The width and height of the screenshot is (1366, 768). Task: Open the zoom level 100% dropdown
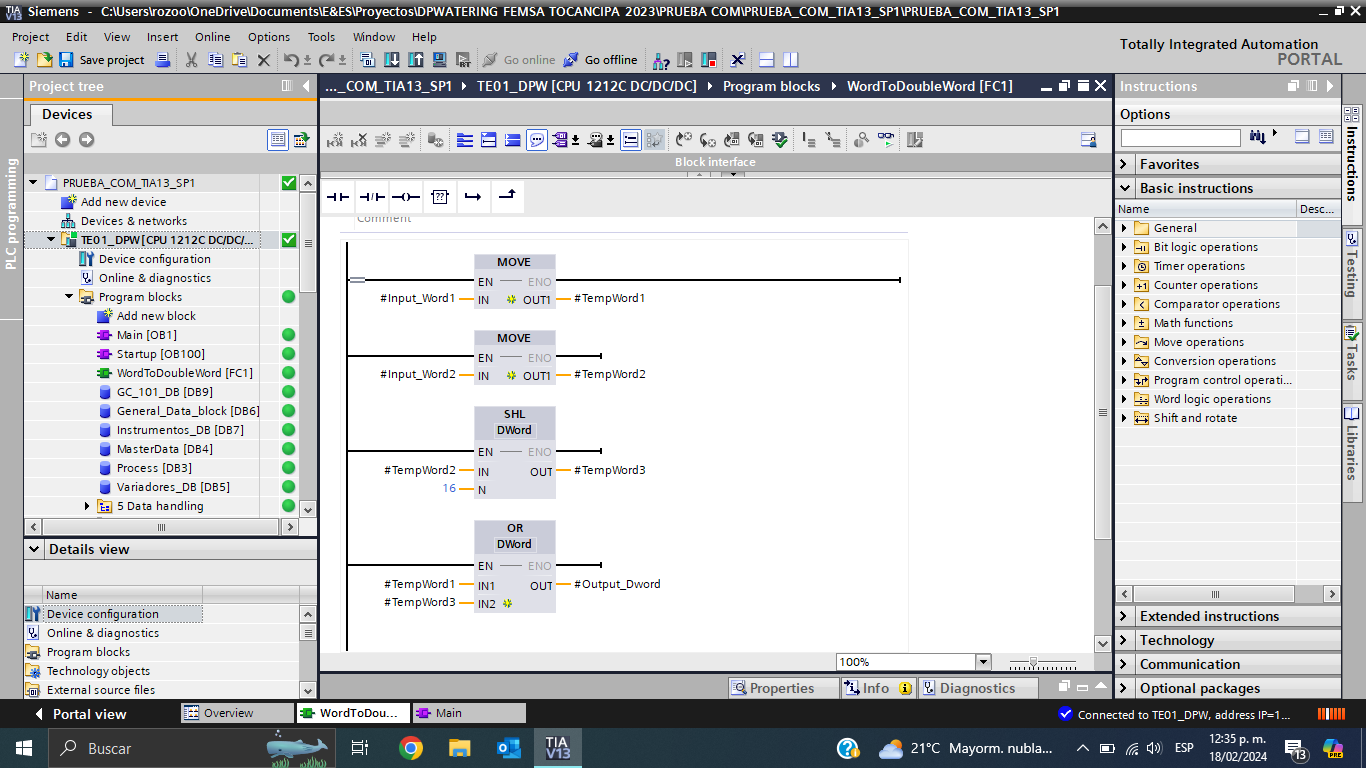[x=982, y=662]
